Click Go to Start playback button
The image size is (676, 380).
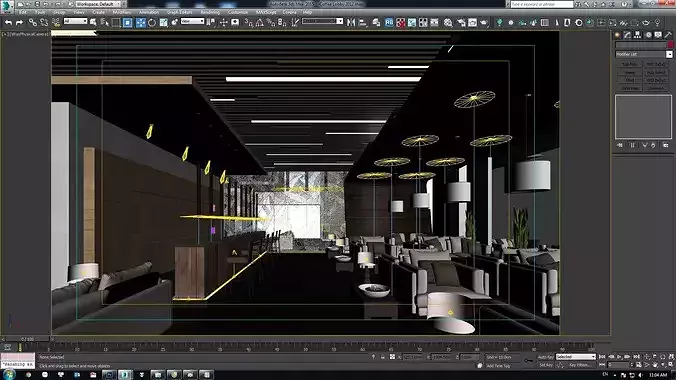[602, 357]
